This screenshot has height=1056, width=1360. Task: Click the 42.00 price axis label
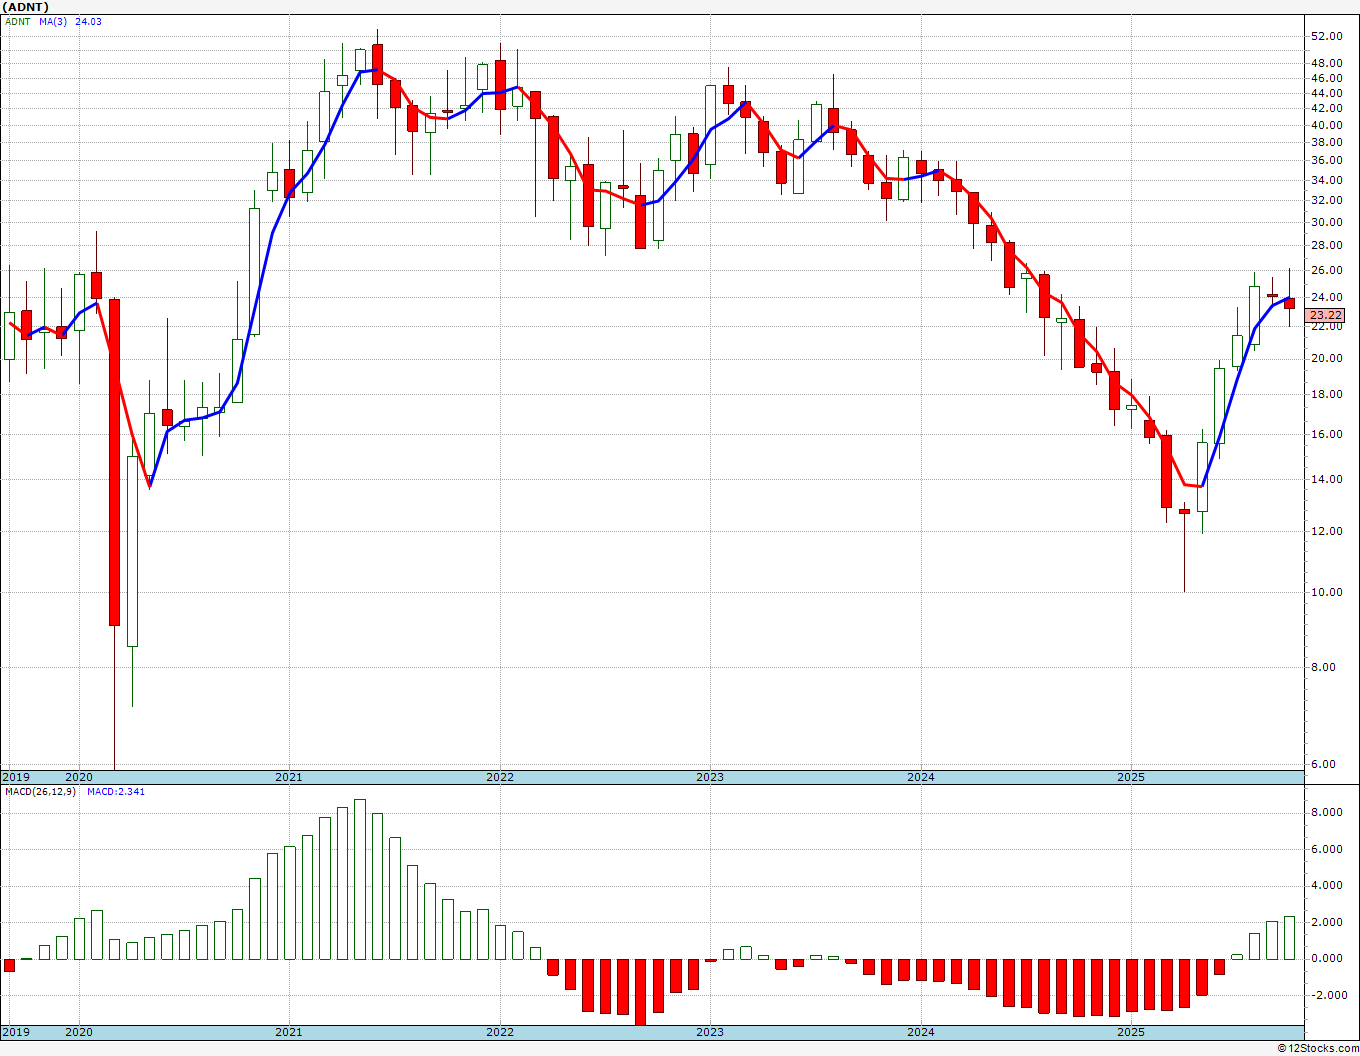1326,108
